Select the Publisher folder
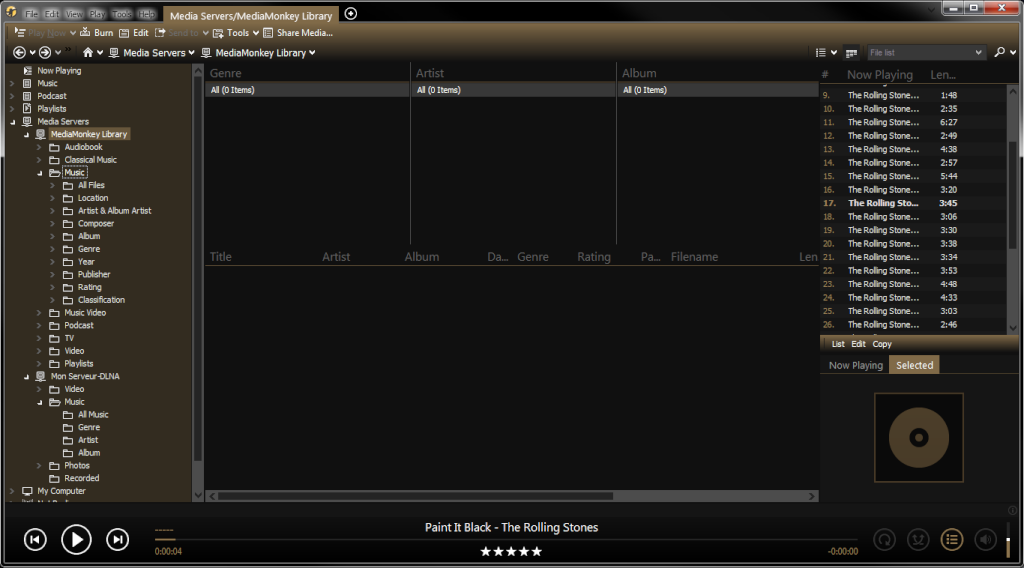The height and width of the screenshot is (568, 1024). point(94,274)
